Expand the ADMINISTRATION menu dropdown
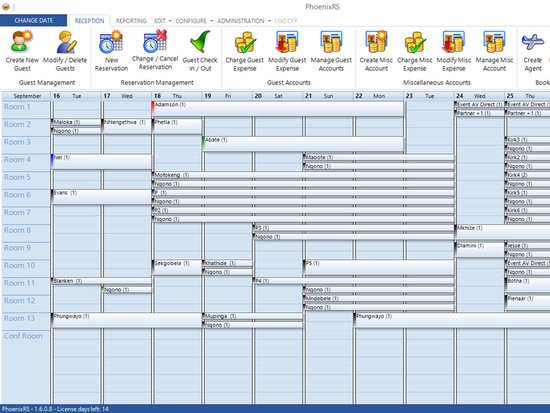This screenshot has height=413, width=550. coord(244,21)
